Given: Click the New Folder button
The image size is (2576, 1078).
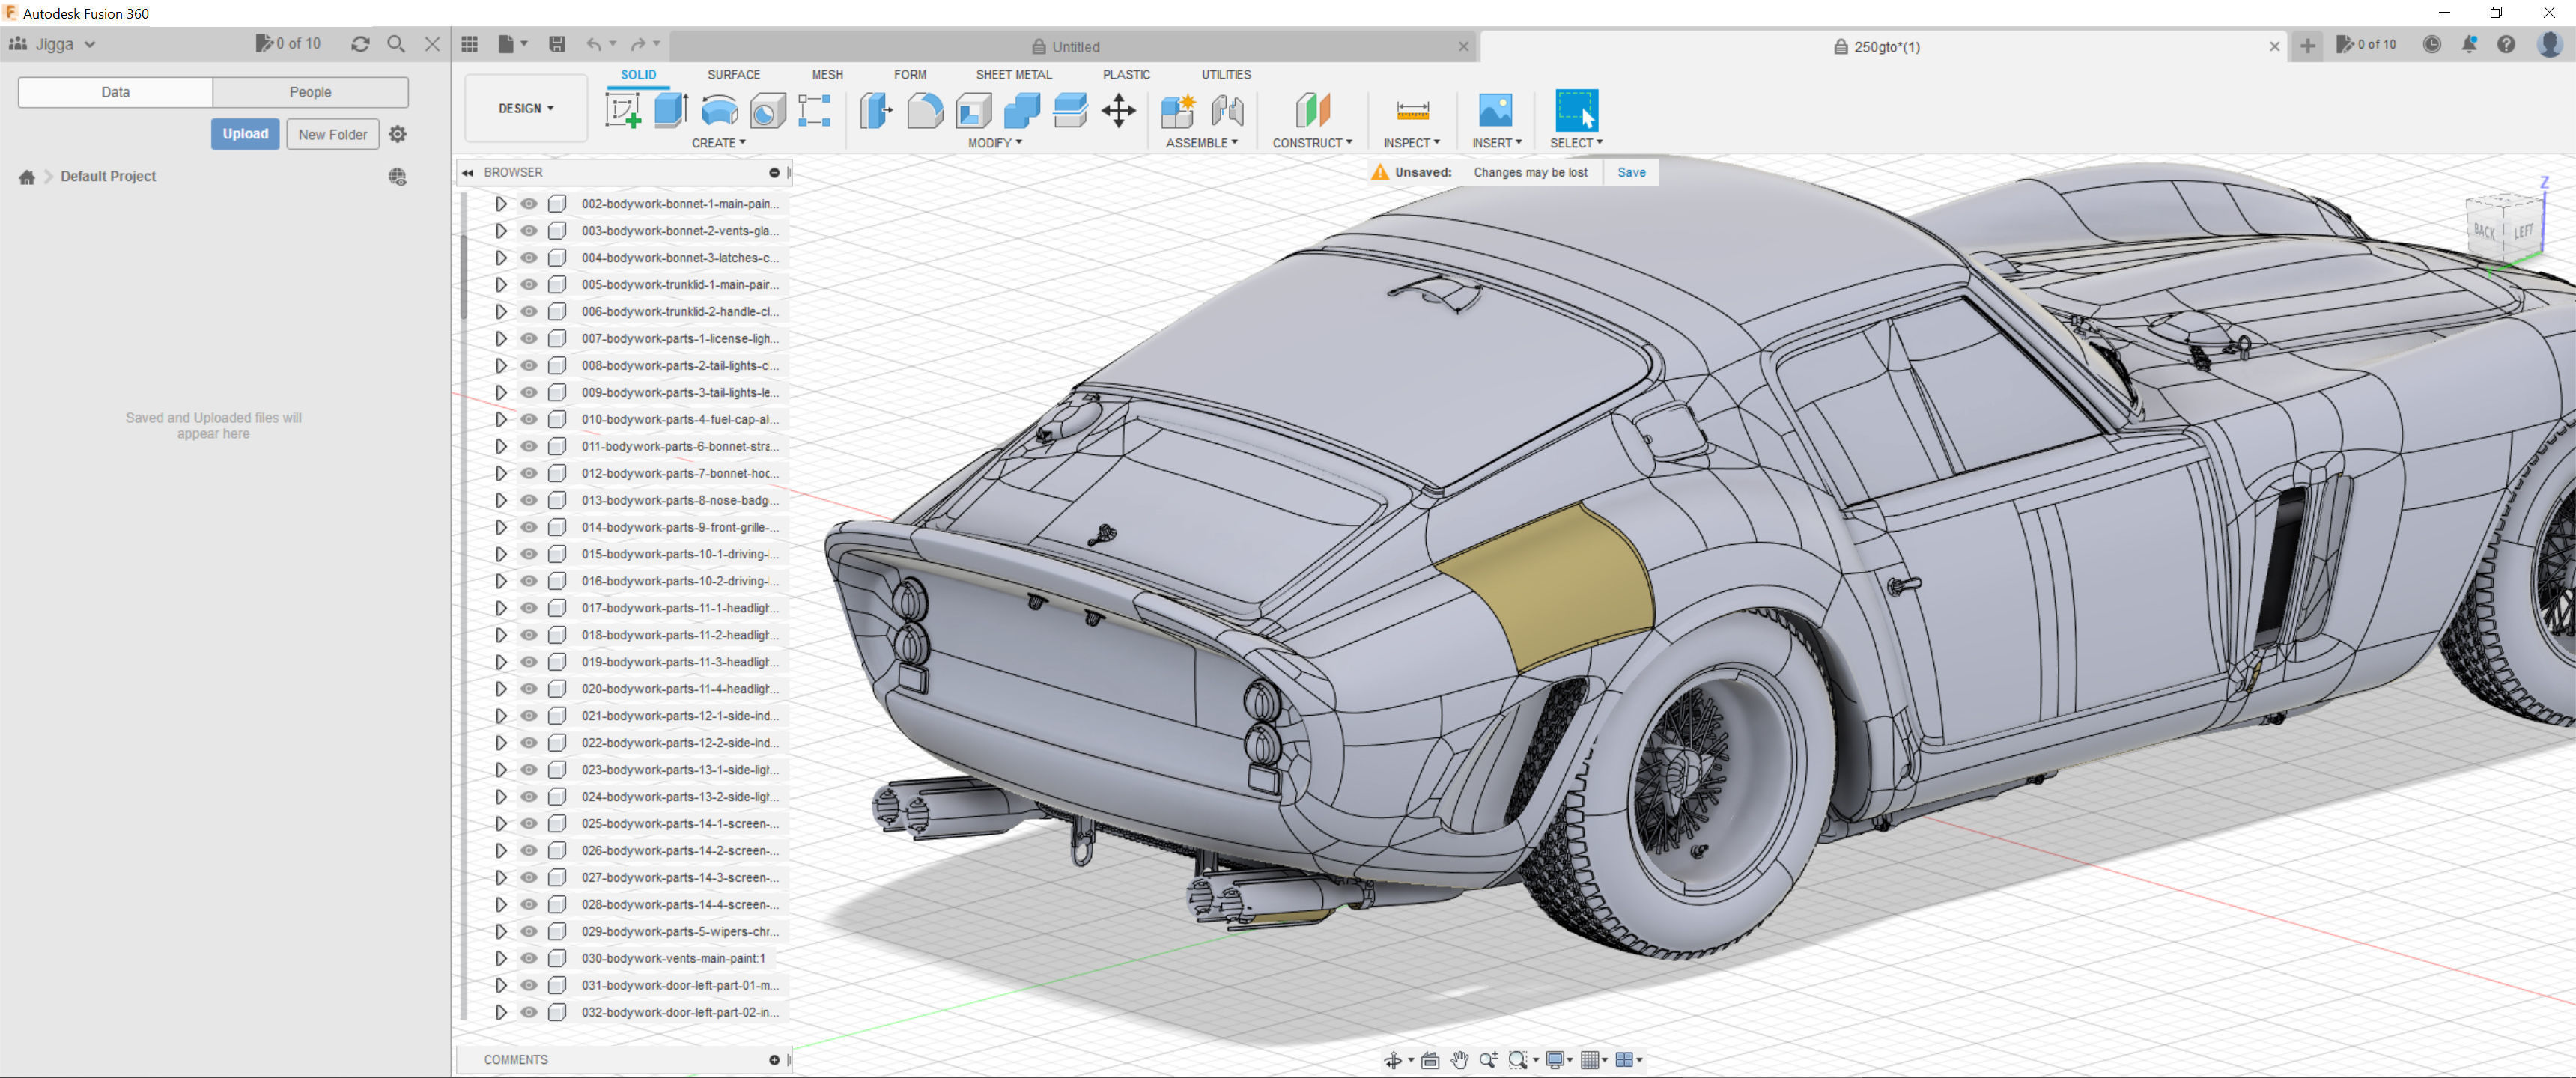Looking at the screenshot, I should tap(333, 134).
